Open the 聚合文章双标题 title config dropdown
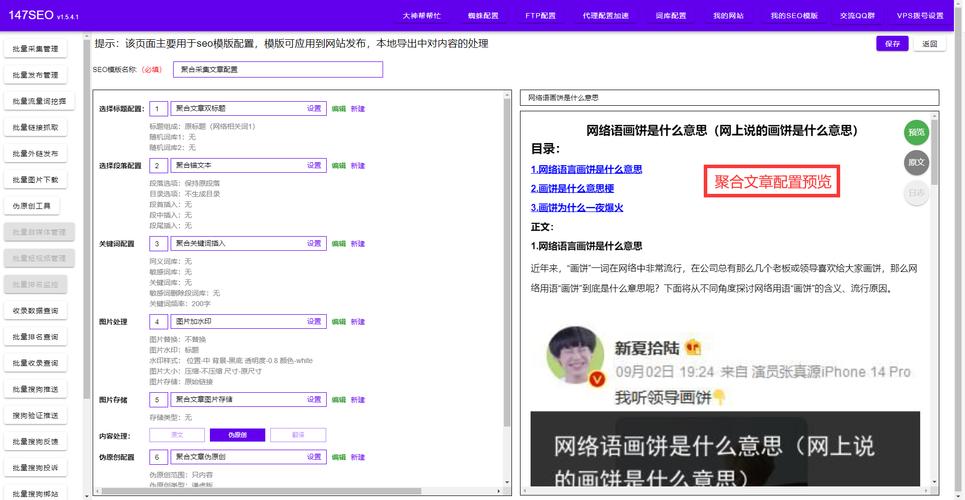The width and height of the screenshot is (965, 500). click(247, 108)
